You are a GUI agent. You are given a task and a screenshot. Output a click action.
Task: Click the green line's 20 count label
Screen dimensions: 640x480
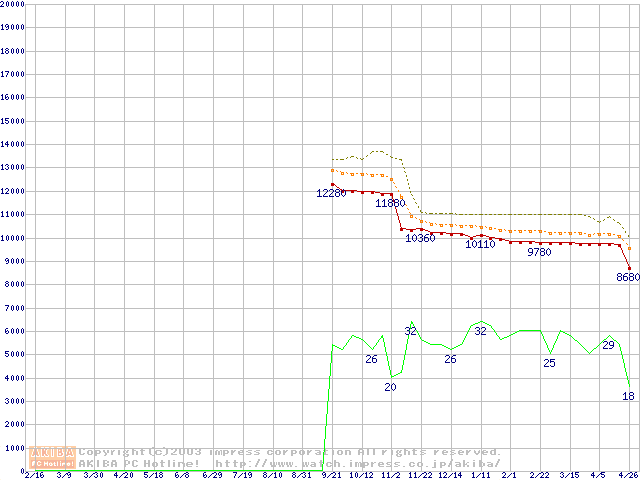tap(390, 387)
